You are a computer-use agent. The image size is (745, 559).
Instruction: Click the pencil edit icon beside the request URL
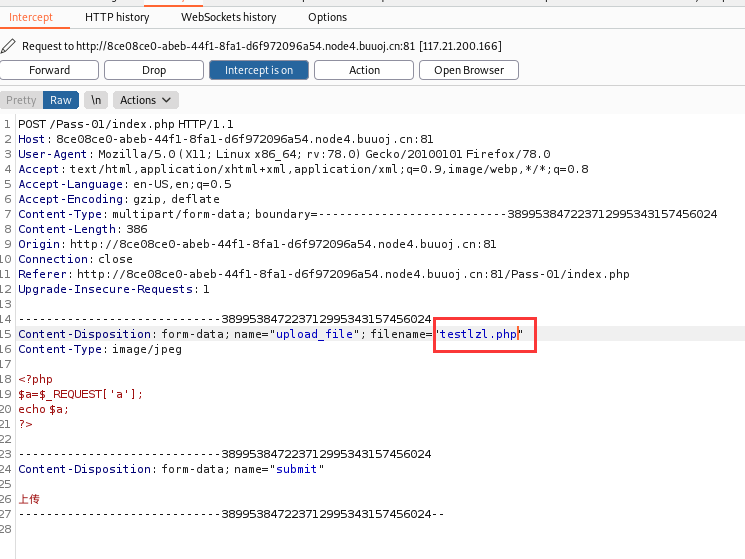pos(8,46)
